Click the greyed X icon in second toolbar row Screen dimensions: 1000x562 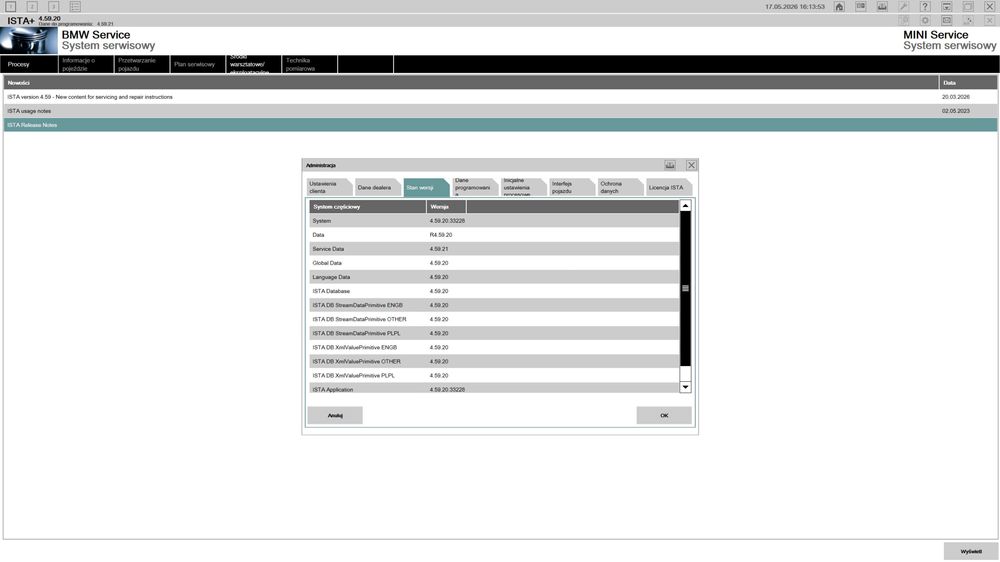[989, 20]
